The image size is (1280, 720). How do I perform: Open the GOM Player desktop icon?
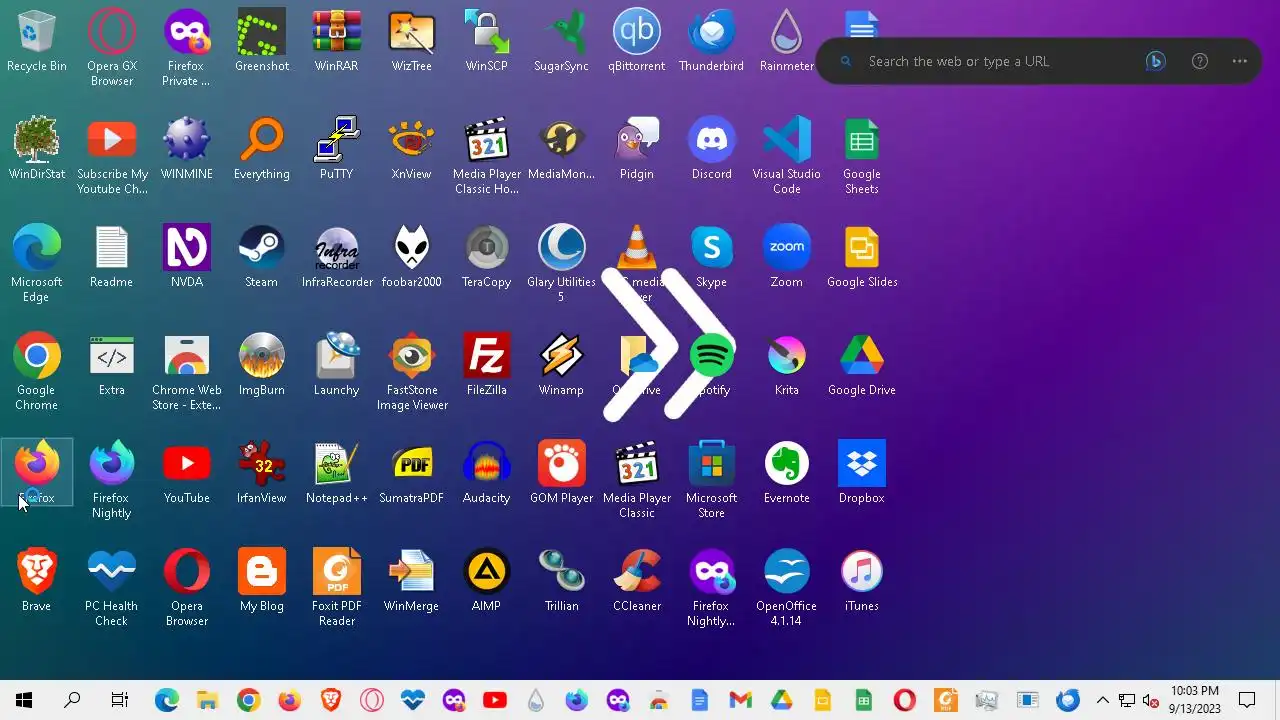tap(561, 474)
